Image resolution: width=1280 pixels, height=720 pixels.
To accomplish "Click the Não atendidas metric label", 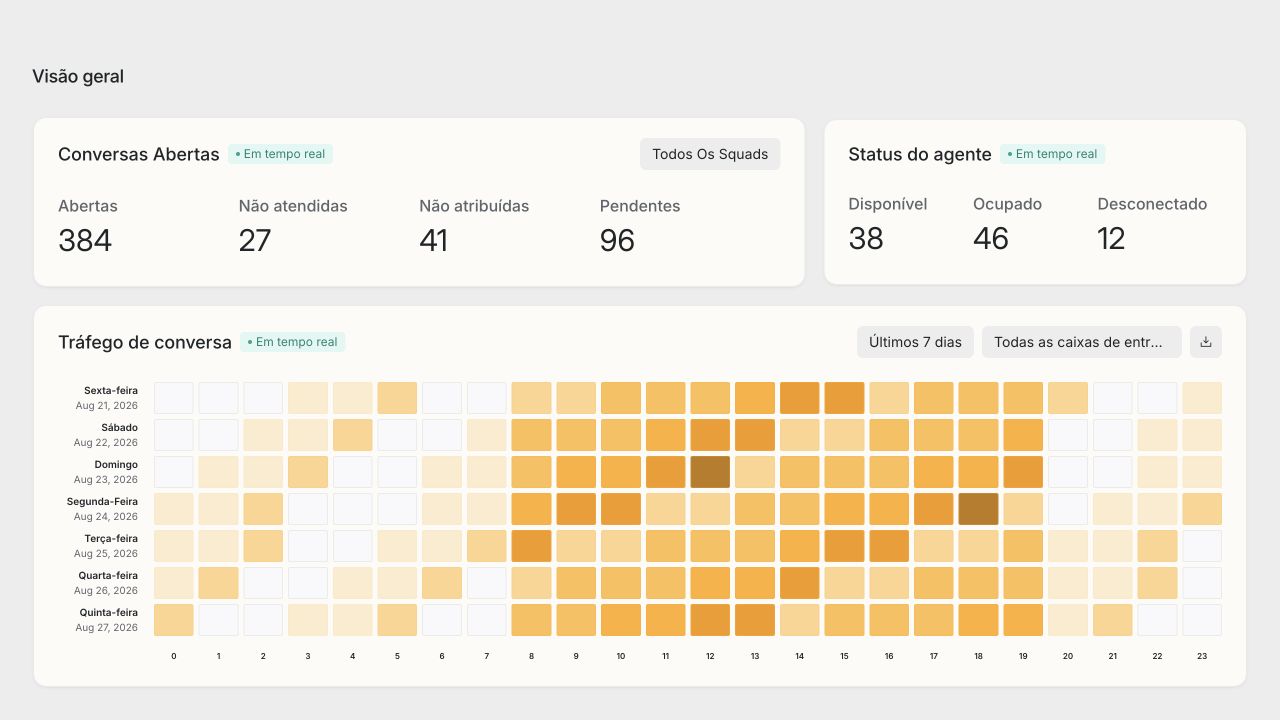I will point(293,206).
